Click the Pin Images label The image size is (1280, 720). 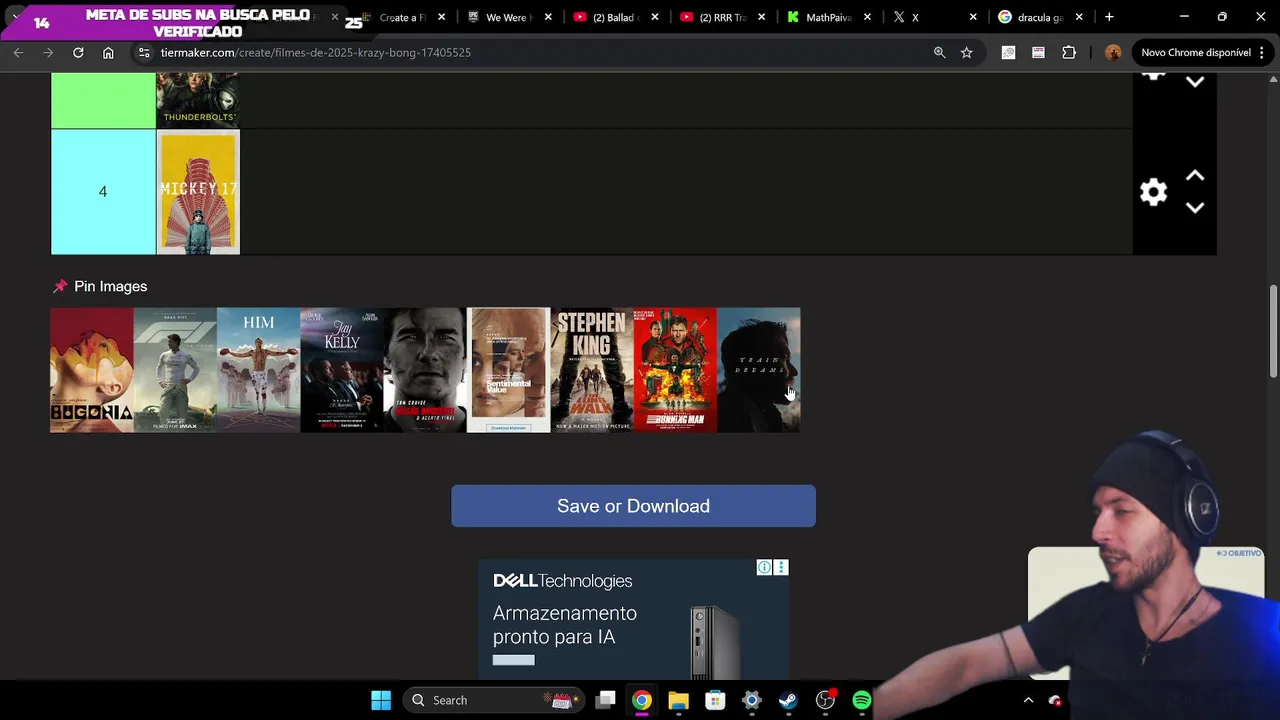pos(110,287)
